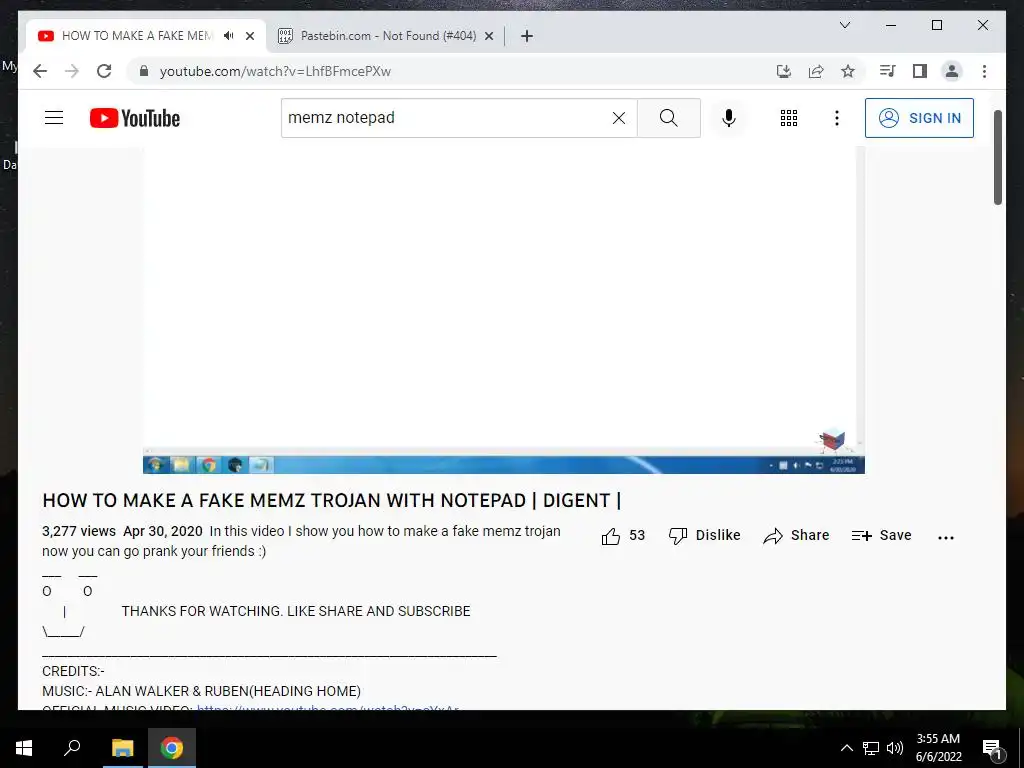Mute the YouTube tab speaker icon
The width and height of the screenshot is (1024, 768).
tap(228, 36)
